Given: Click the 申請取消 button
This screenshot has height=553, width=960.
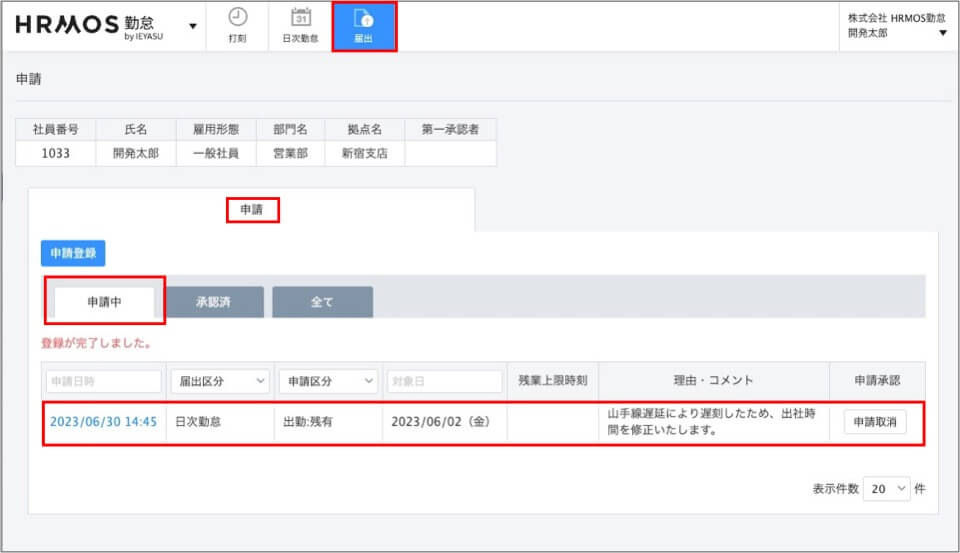Looking at the screenshot, I should [x=875, y=422].
